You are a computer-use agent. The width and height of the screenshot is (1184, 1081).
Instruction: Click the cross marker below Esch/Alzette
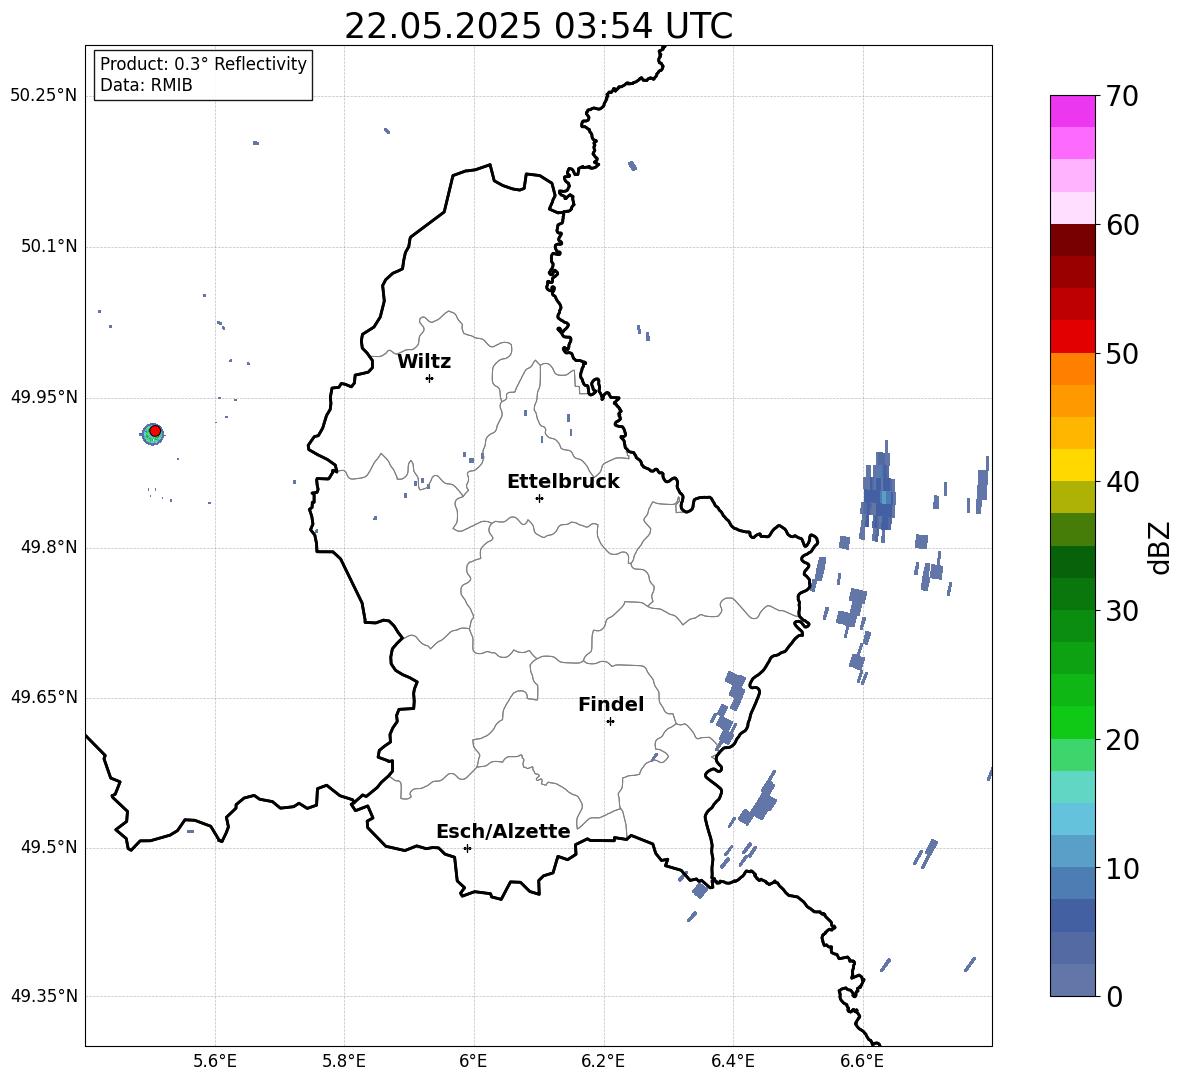(x=467, y=848)
